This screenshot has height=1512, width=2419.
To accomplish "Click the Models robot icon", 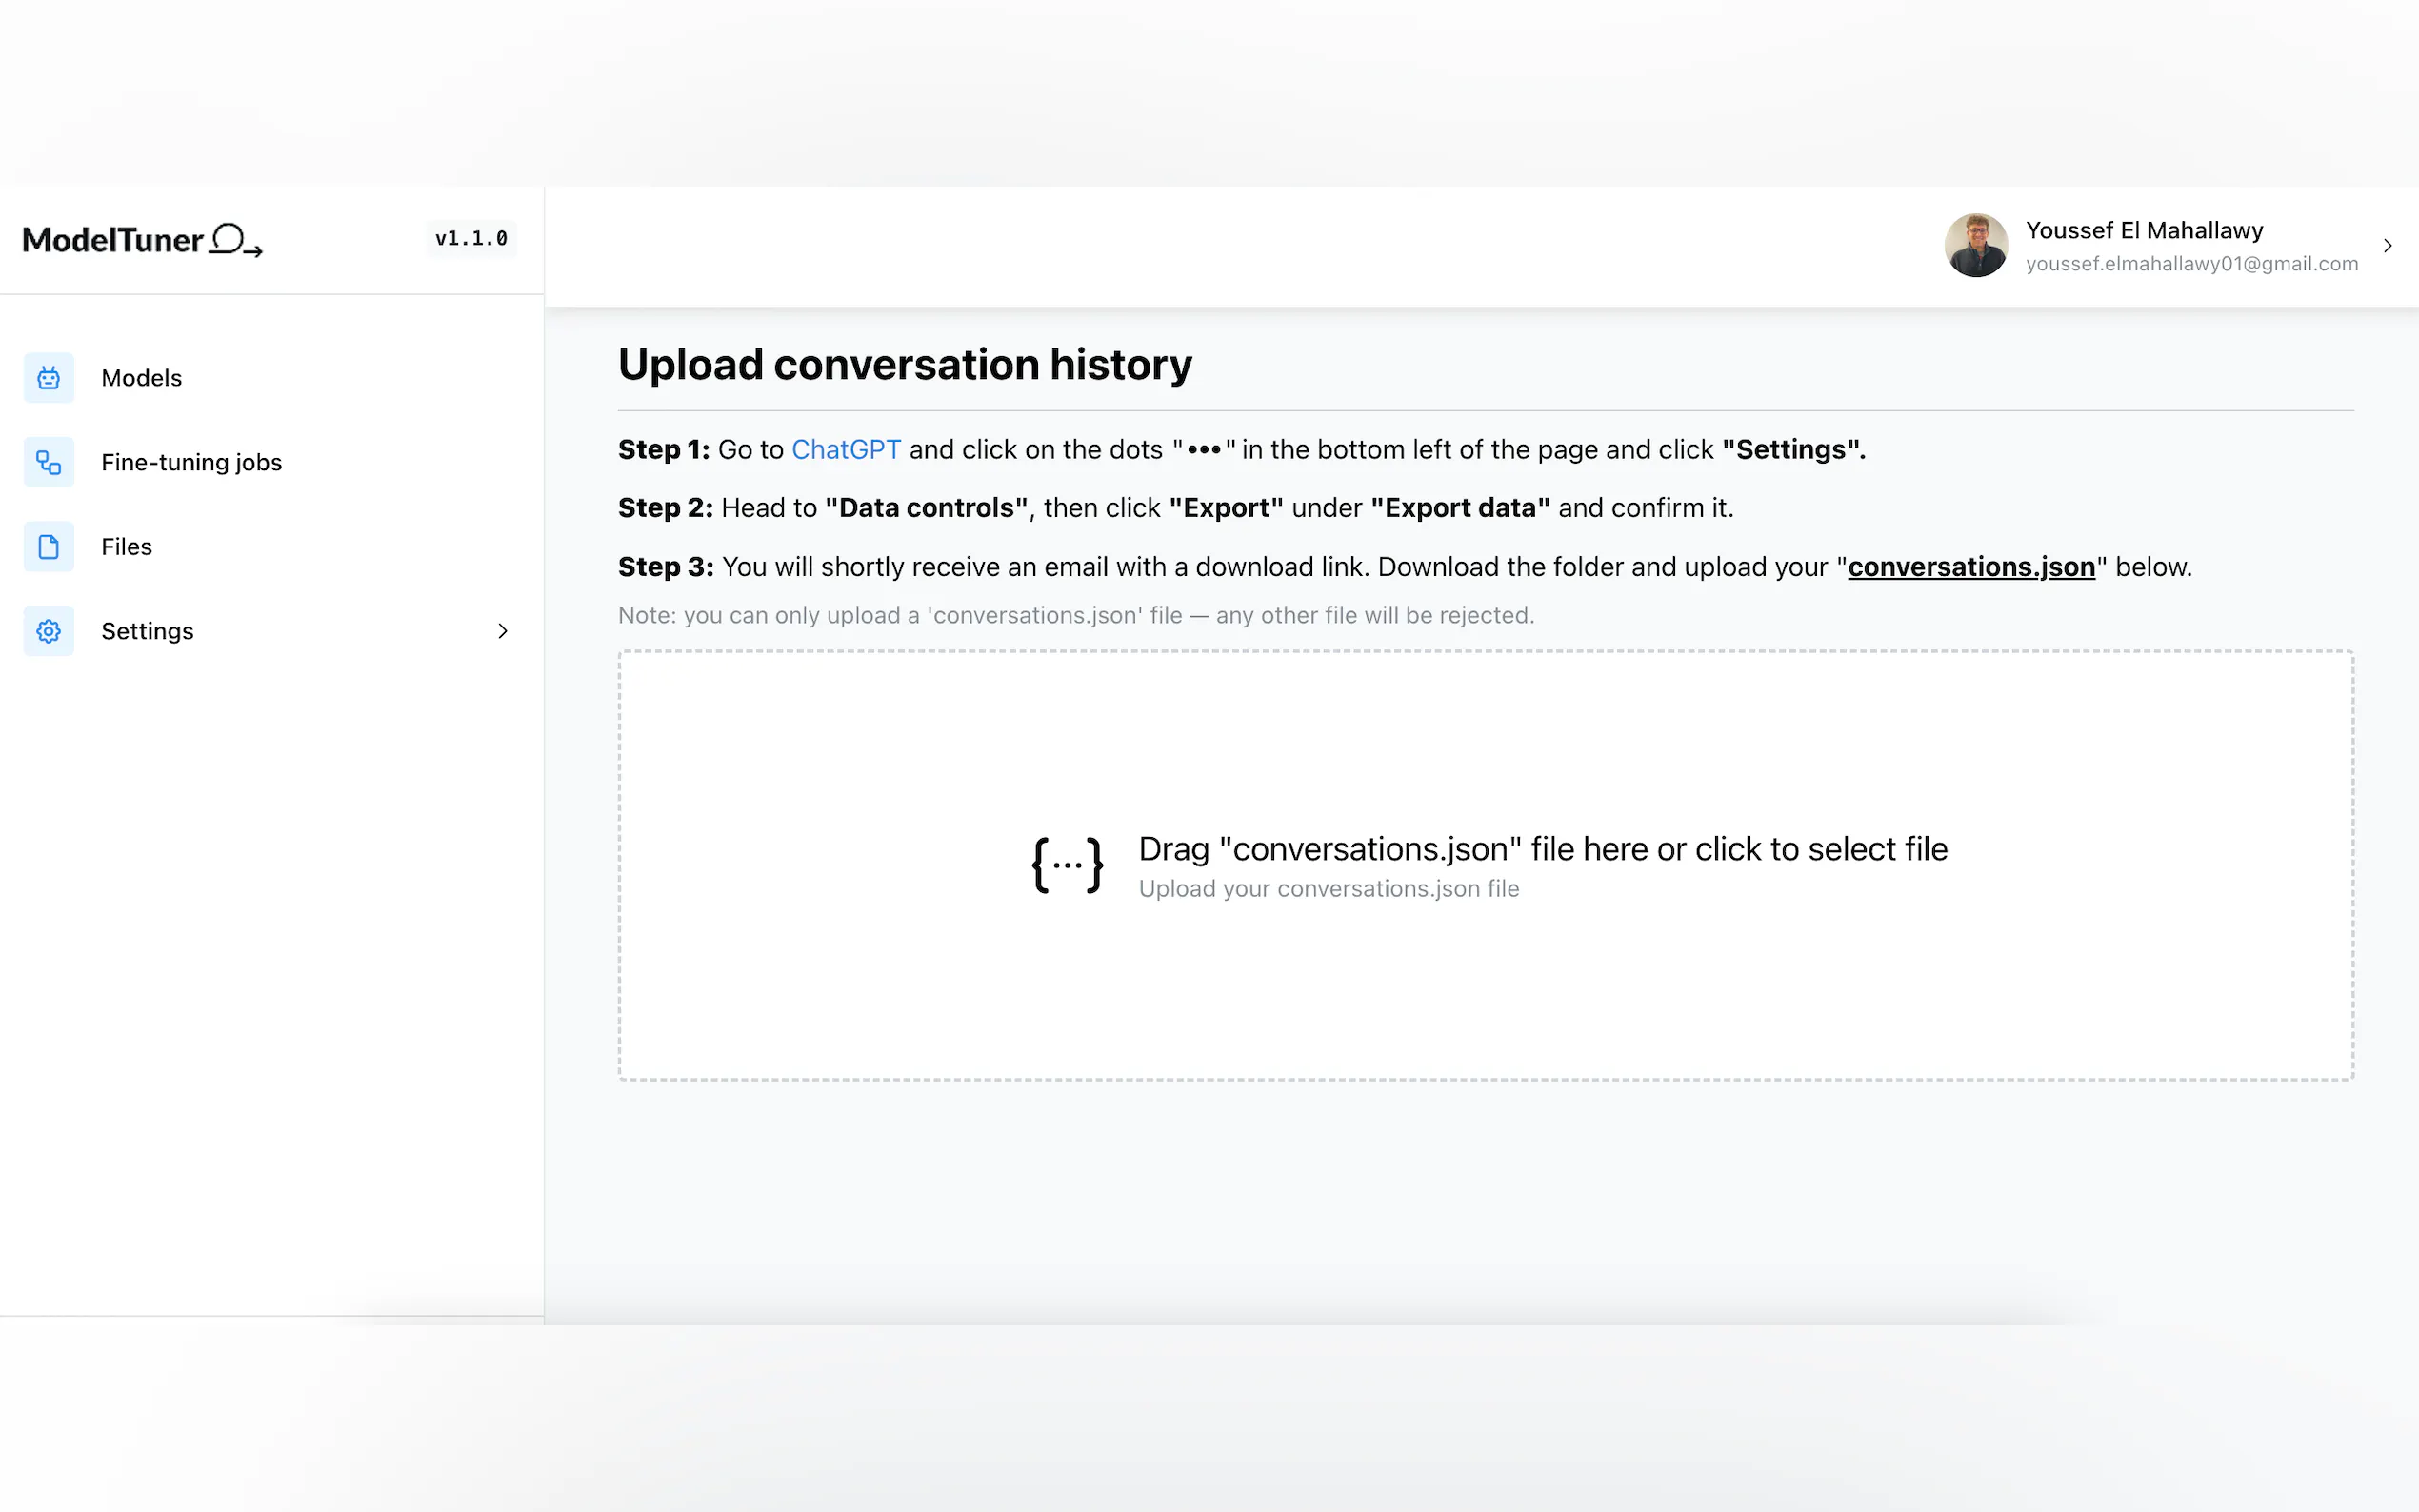I will click(x=48, y=378).
